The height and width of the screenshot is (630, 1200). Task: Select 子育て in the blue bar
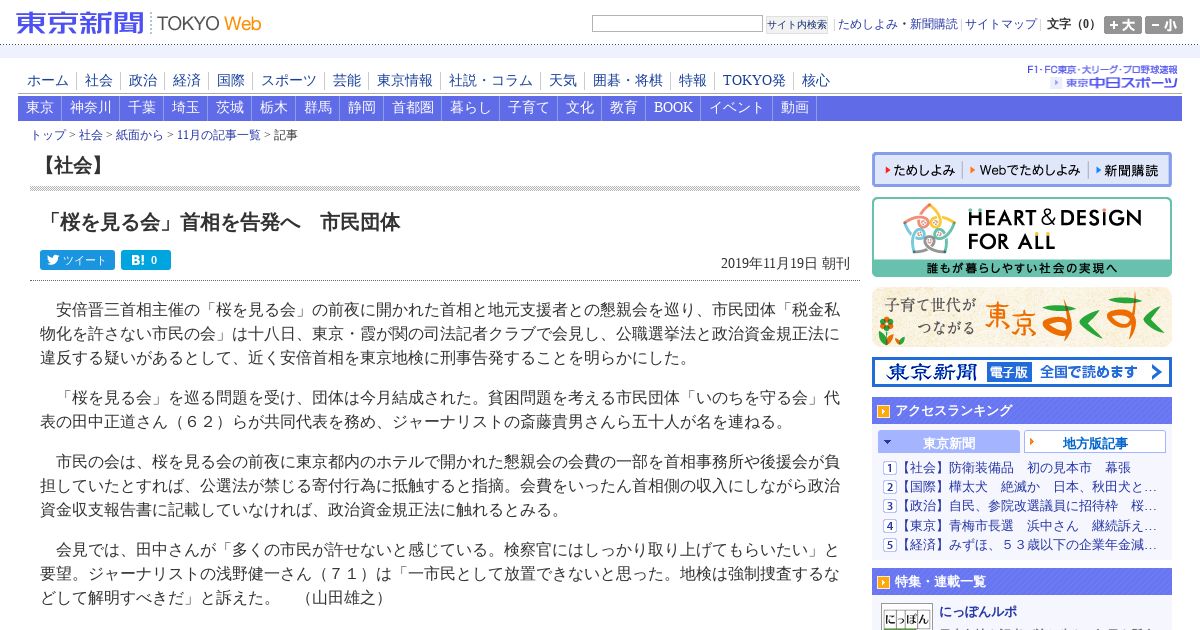coord(529,108)
